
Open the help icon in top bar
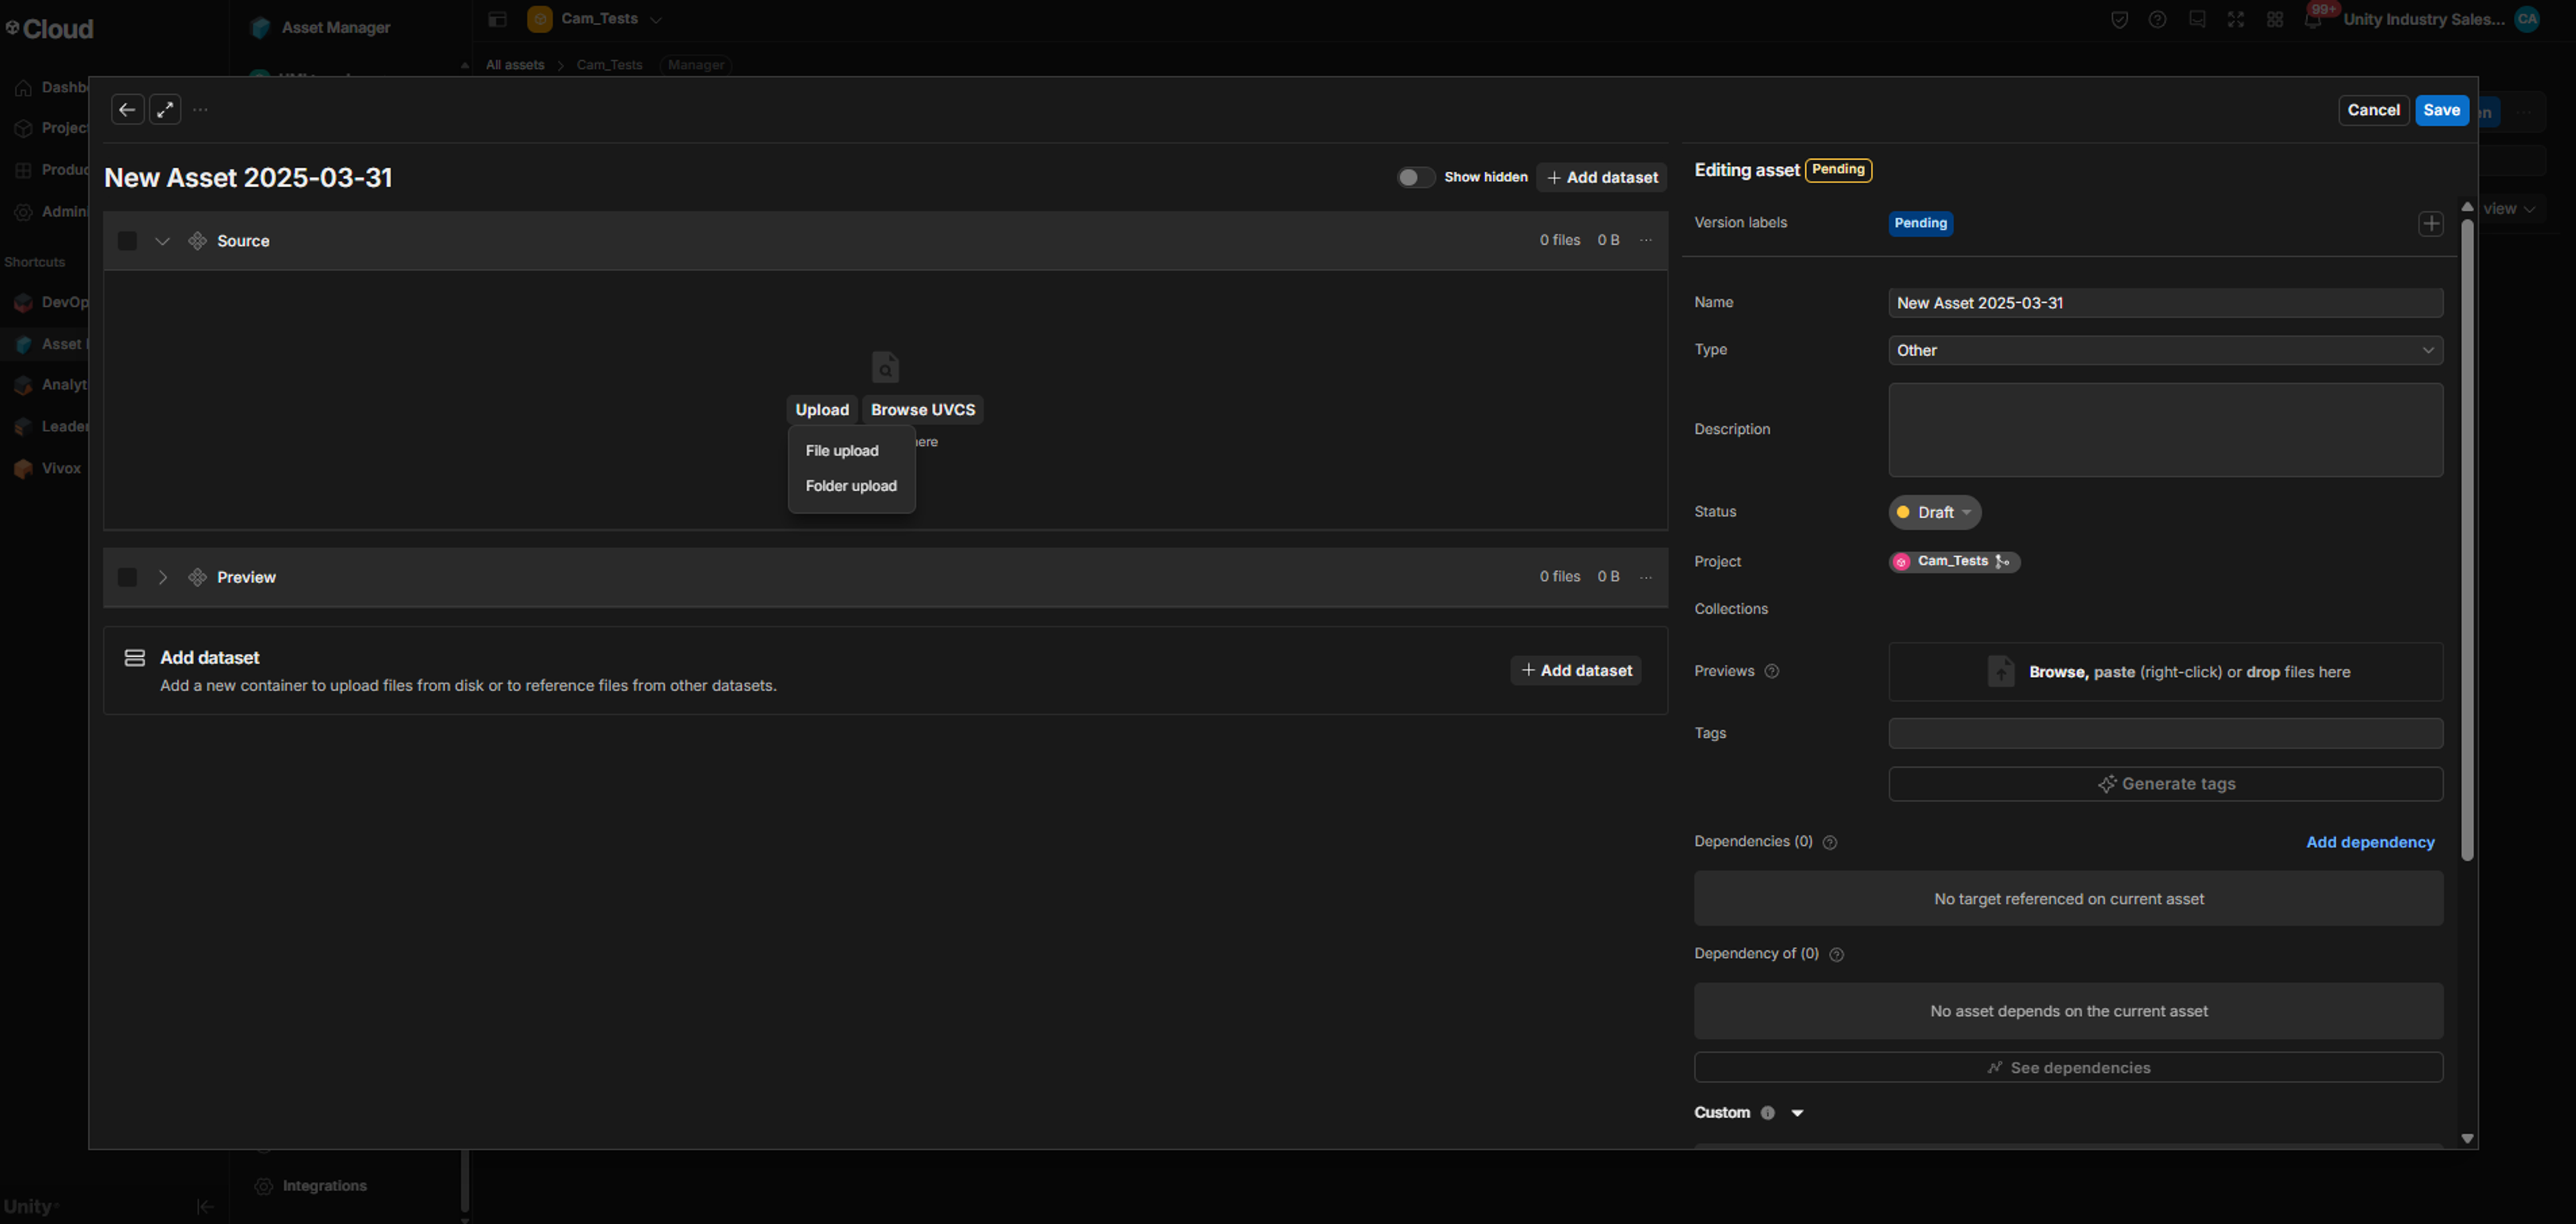point(2157,20)
